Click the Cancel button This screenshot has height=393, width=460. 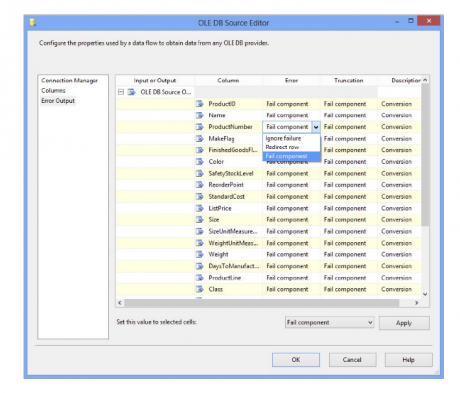pyautogui.click(x=352, y=360)
